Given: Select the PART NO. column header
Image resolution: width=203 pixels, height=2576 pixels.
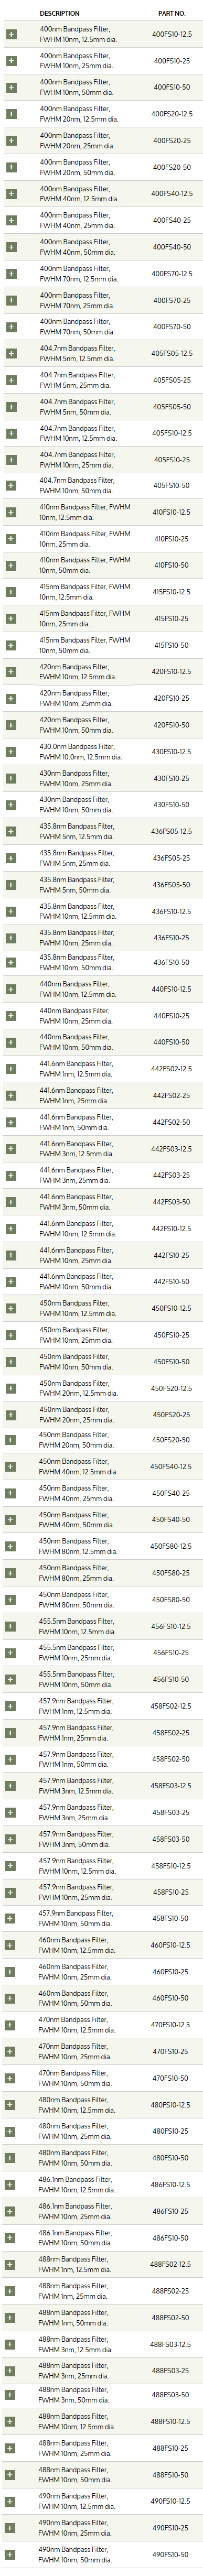Looking at the screenshot, I should coord(172,14).
